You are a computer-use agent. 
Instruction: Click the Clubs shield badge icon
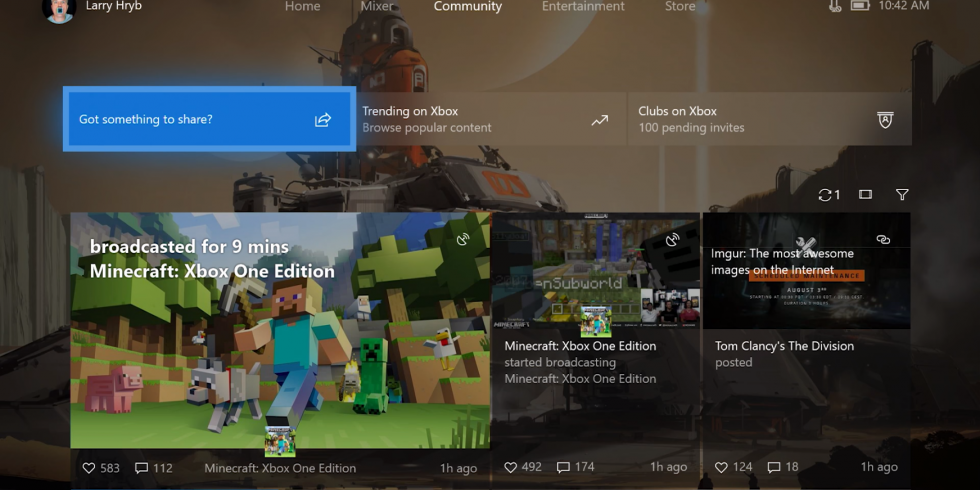point(885,120)
